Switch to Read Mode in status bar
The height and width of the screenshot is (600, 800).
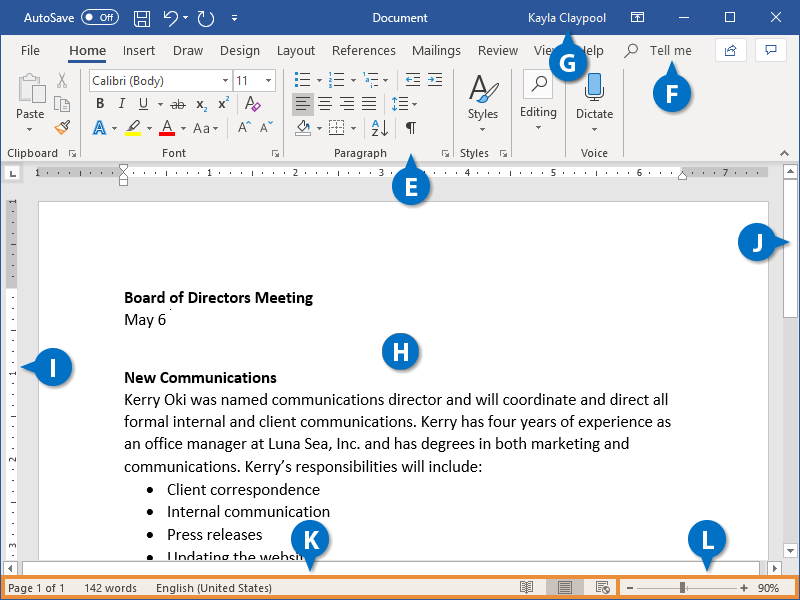[524, 587]
